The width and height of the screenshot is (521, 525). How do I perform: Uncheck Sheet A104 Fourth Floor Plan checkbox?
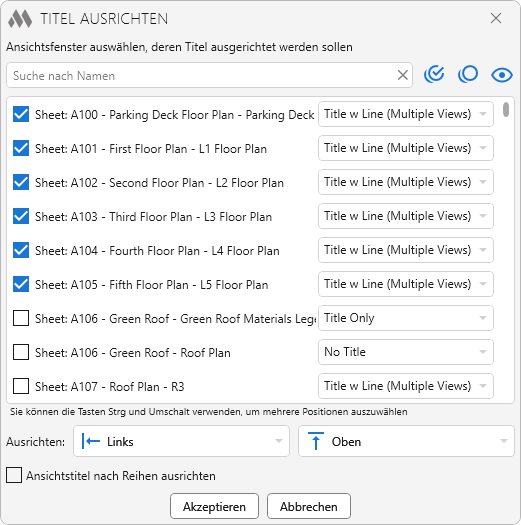[21, 250]
